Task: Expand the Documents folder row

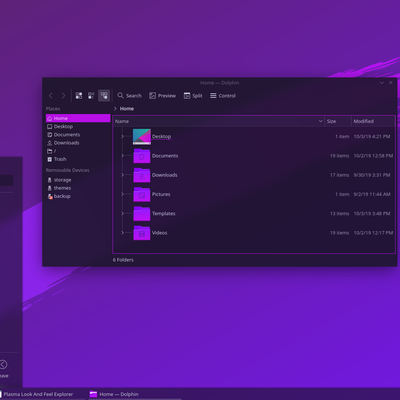Action: tap(122, 156)
